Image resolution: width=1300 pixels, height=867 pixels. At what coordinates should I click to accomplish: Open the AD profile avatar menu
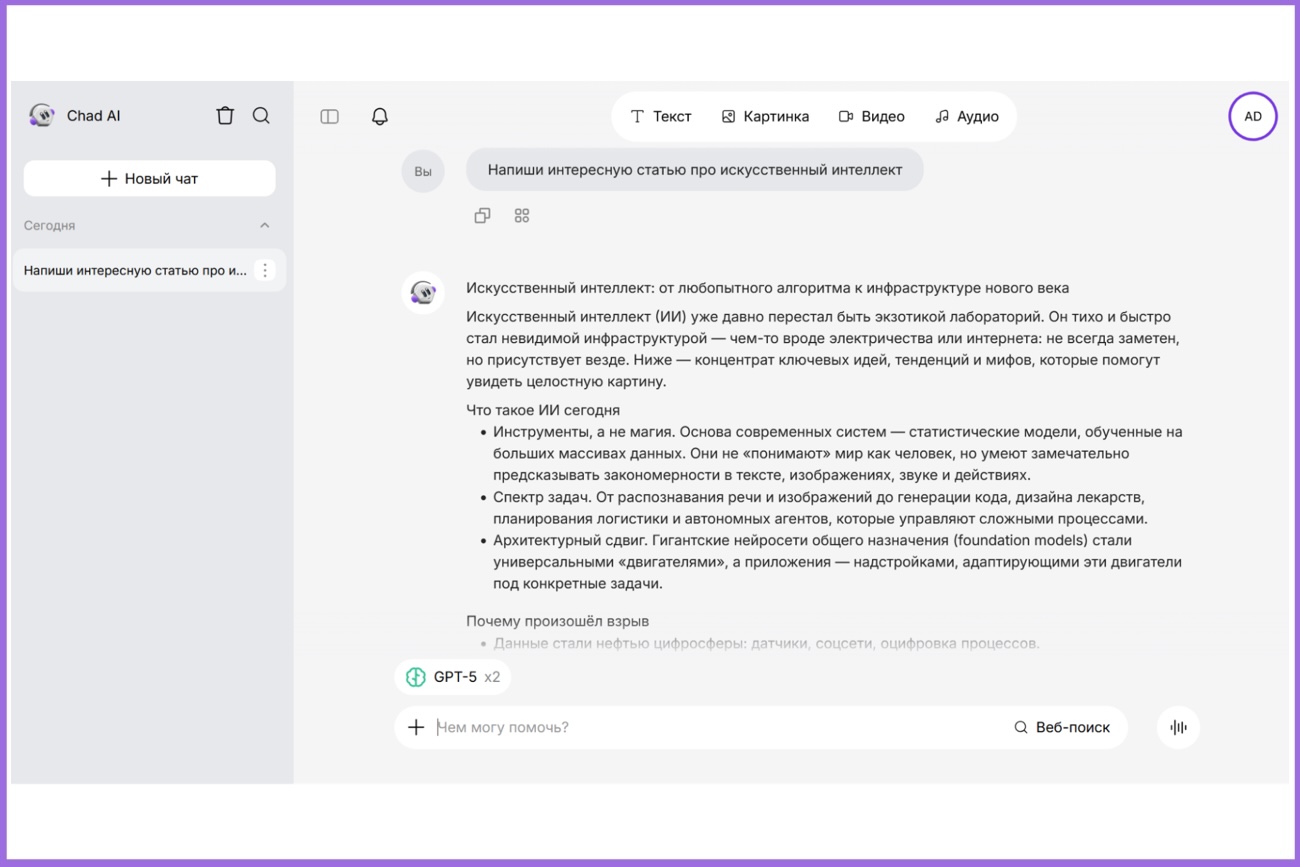click(1252, 117)
